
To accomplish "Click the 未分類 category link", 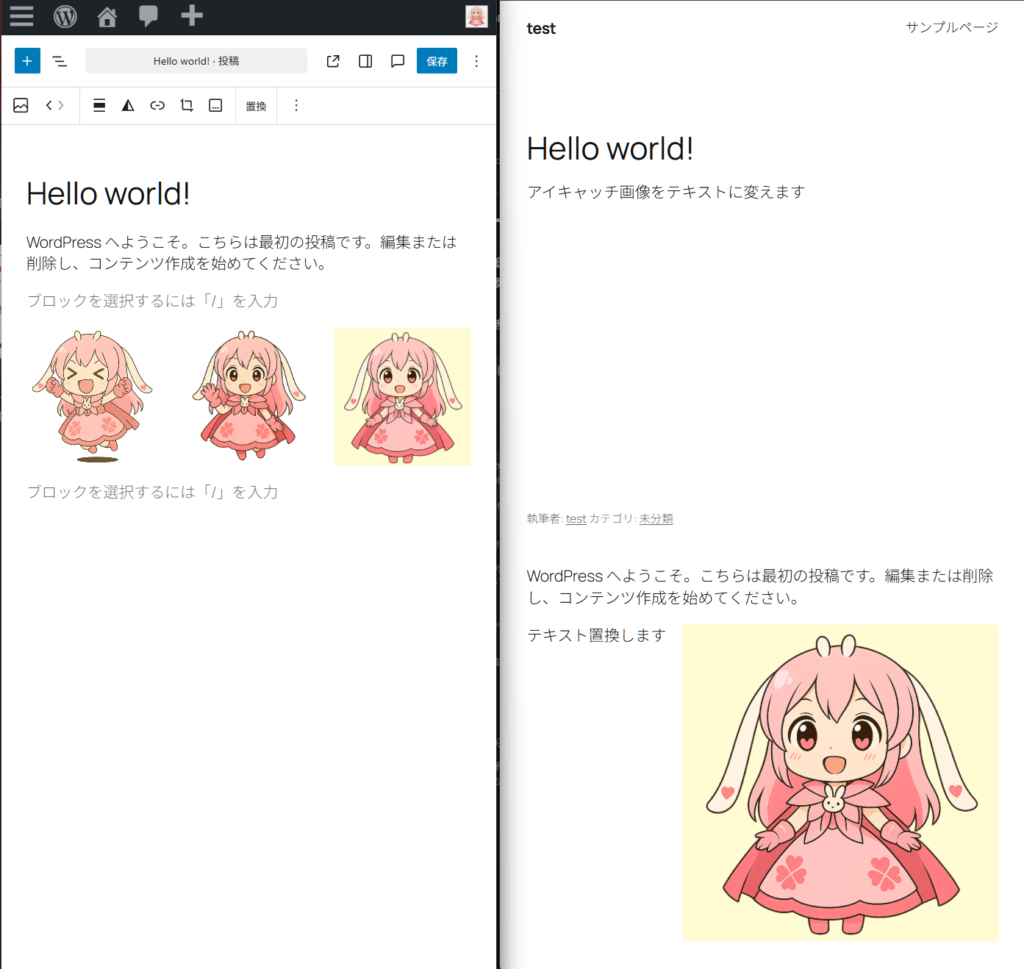I will click(655, 519).
